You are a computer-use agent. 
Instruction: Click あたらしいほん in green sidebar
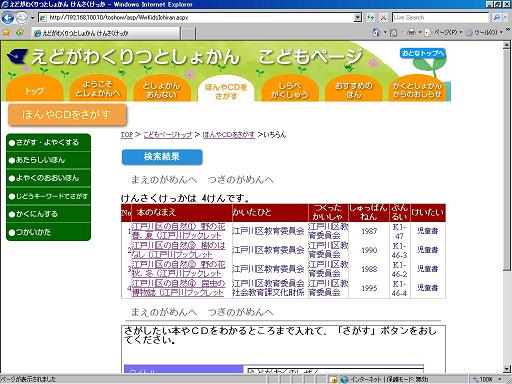click(x=48, y=160)
